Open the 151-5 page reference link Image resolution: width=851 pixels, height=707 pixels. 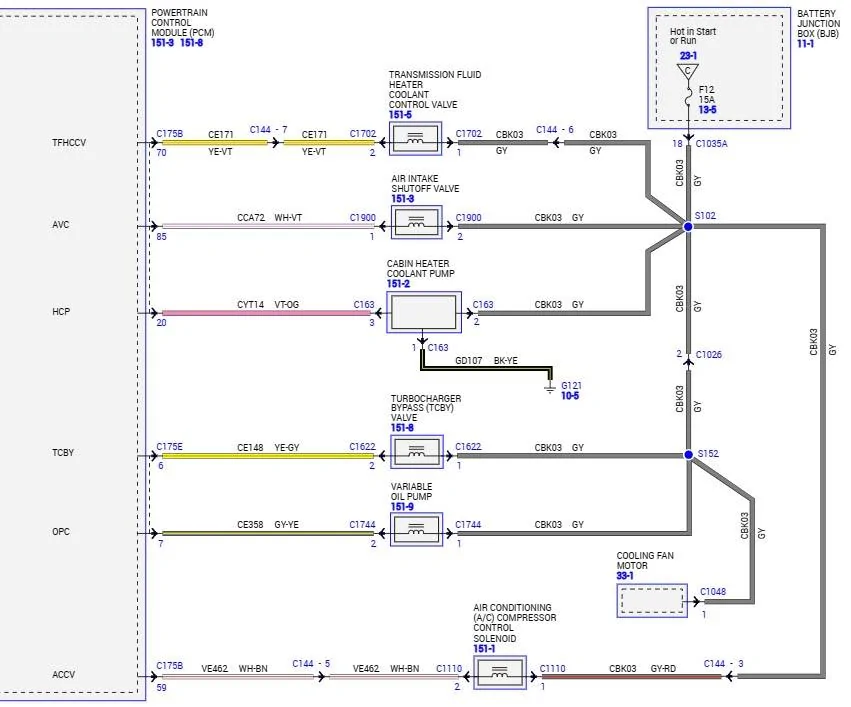coord(400,114)
